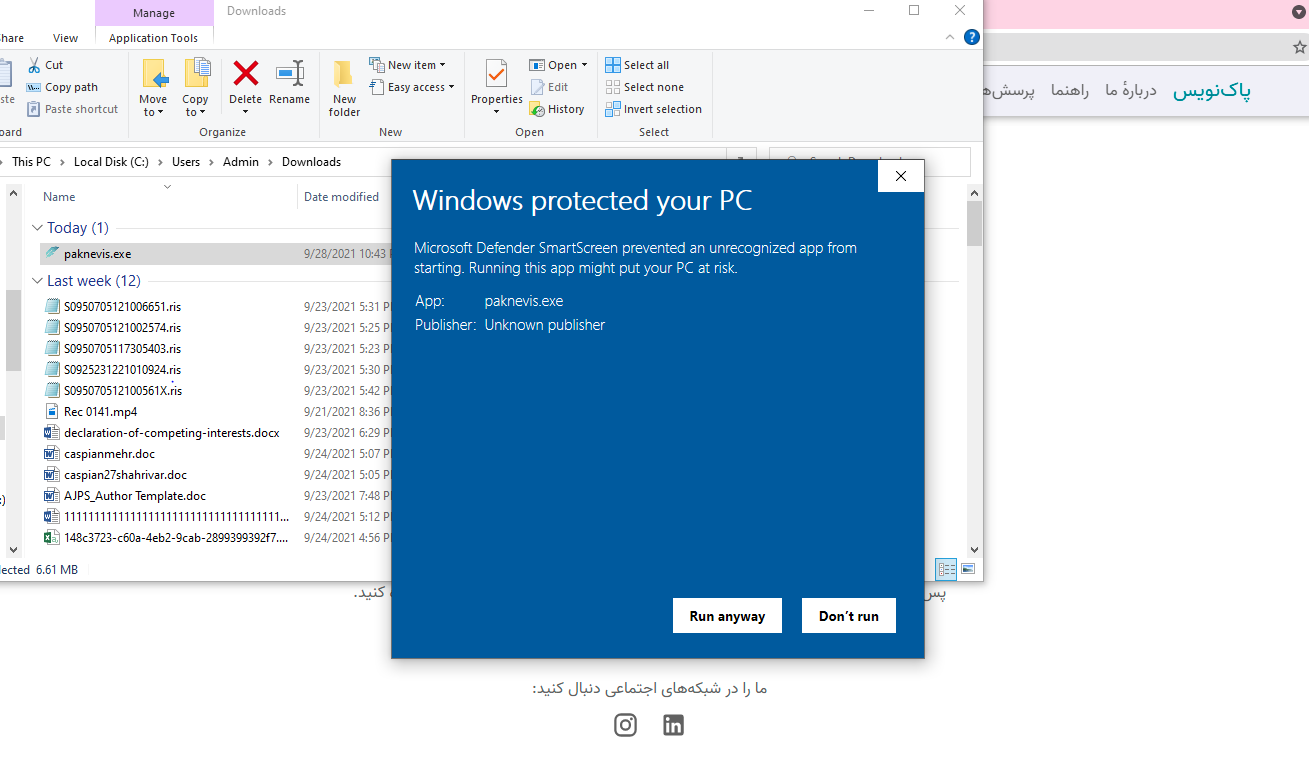
Task: Click the red Delete icon
Action: (245, 73)
